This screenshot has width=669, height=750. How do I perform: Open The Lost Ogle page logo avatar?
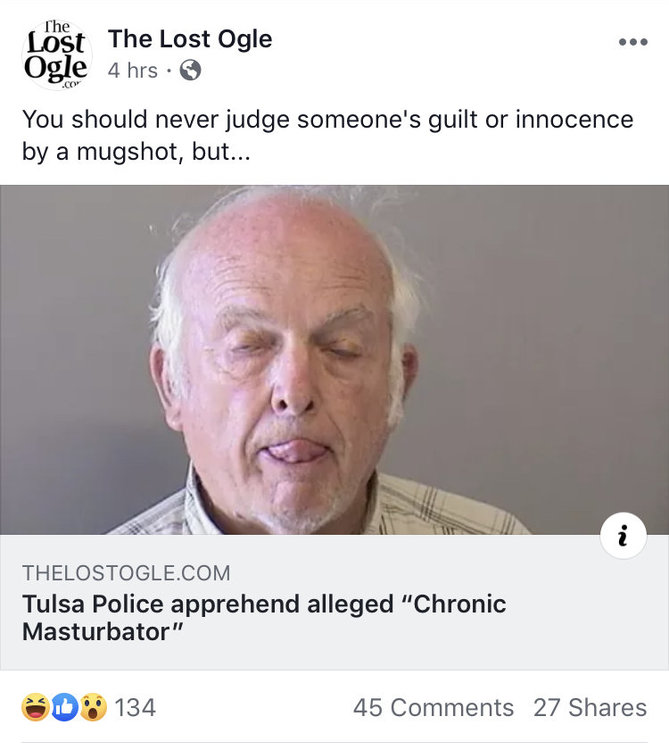click(x=56, y=55)
